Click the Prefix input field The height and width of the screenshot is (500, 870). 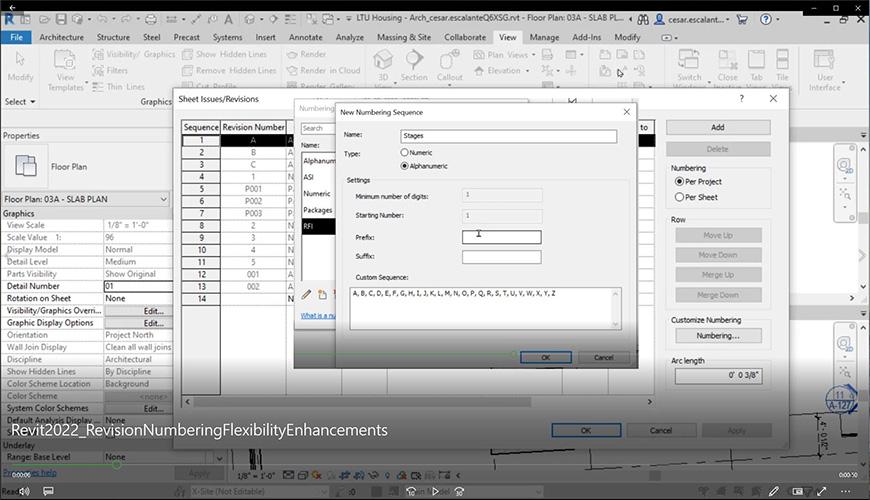(x=502, y=237)
